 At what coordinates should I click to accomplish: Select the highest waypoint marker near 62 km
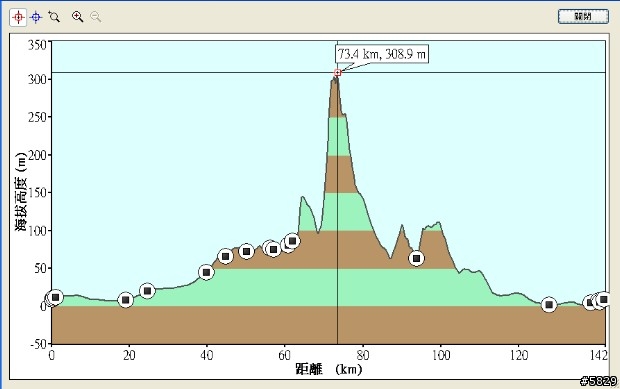tap(293, 241)
